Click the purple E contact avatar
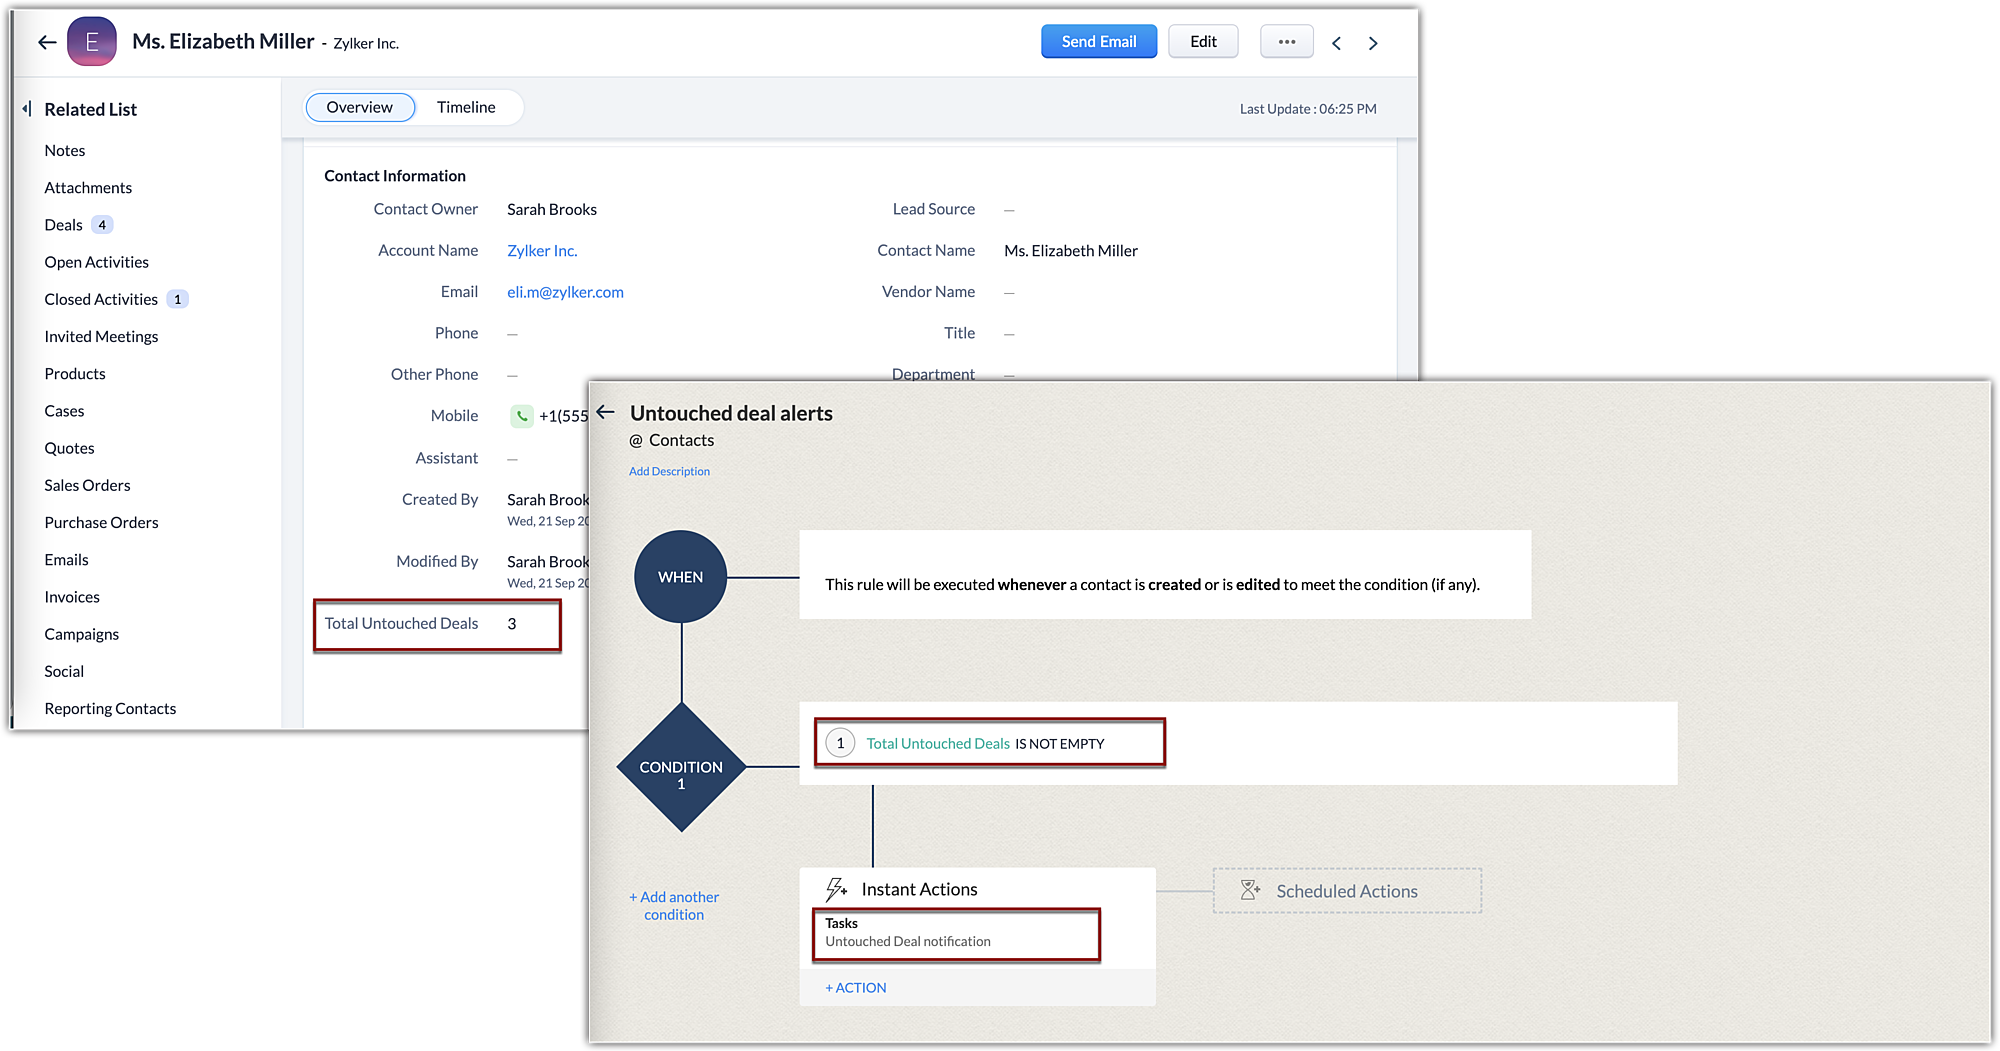This screenshot has height=1051, width=2000. 92,42
